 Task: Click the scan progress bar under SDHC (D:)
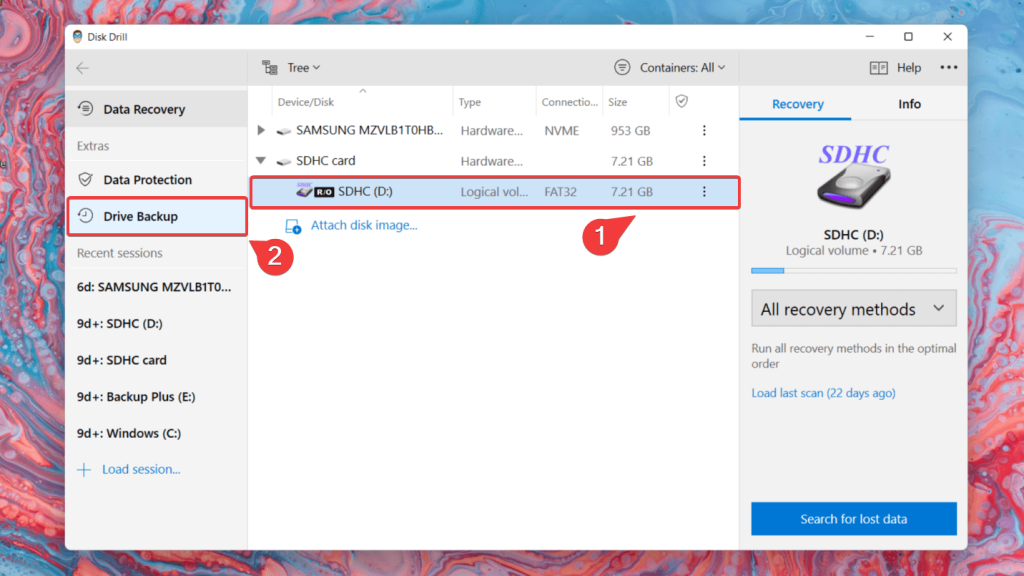[x=853, y=270]
